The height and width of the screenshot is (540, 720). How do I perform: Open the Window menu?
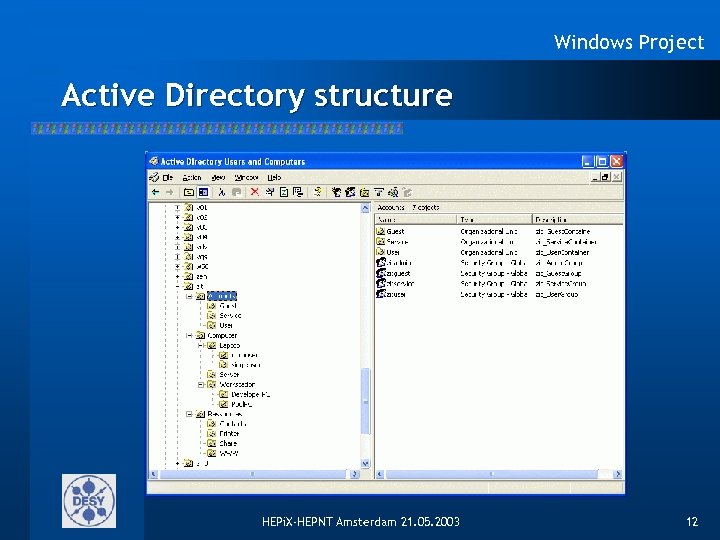246,178
